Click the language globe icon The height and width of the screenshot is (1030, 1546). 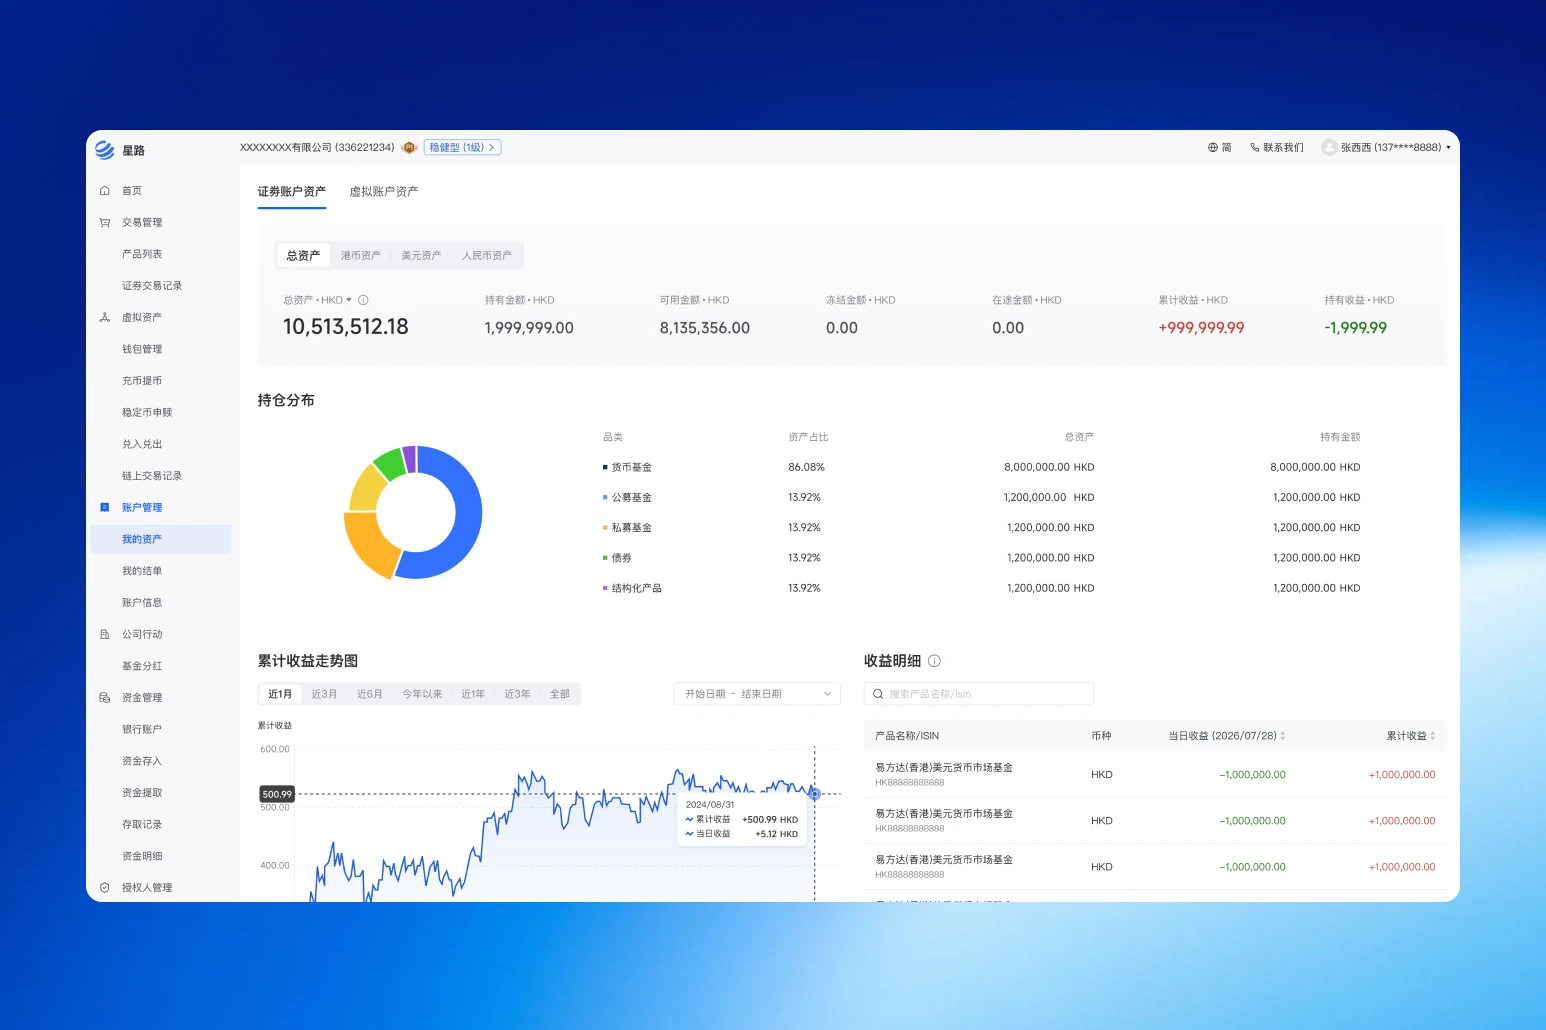coord(1213,147)
